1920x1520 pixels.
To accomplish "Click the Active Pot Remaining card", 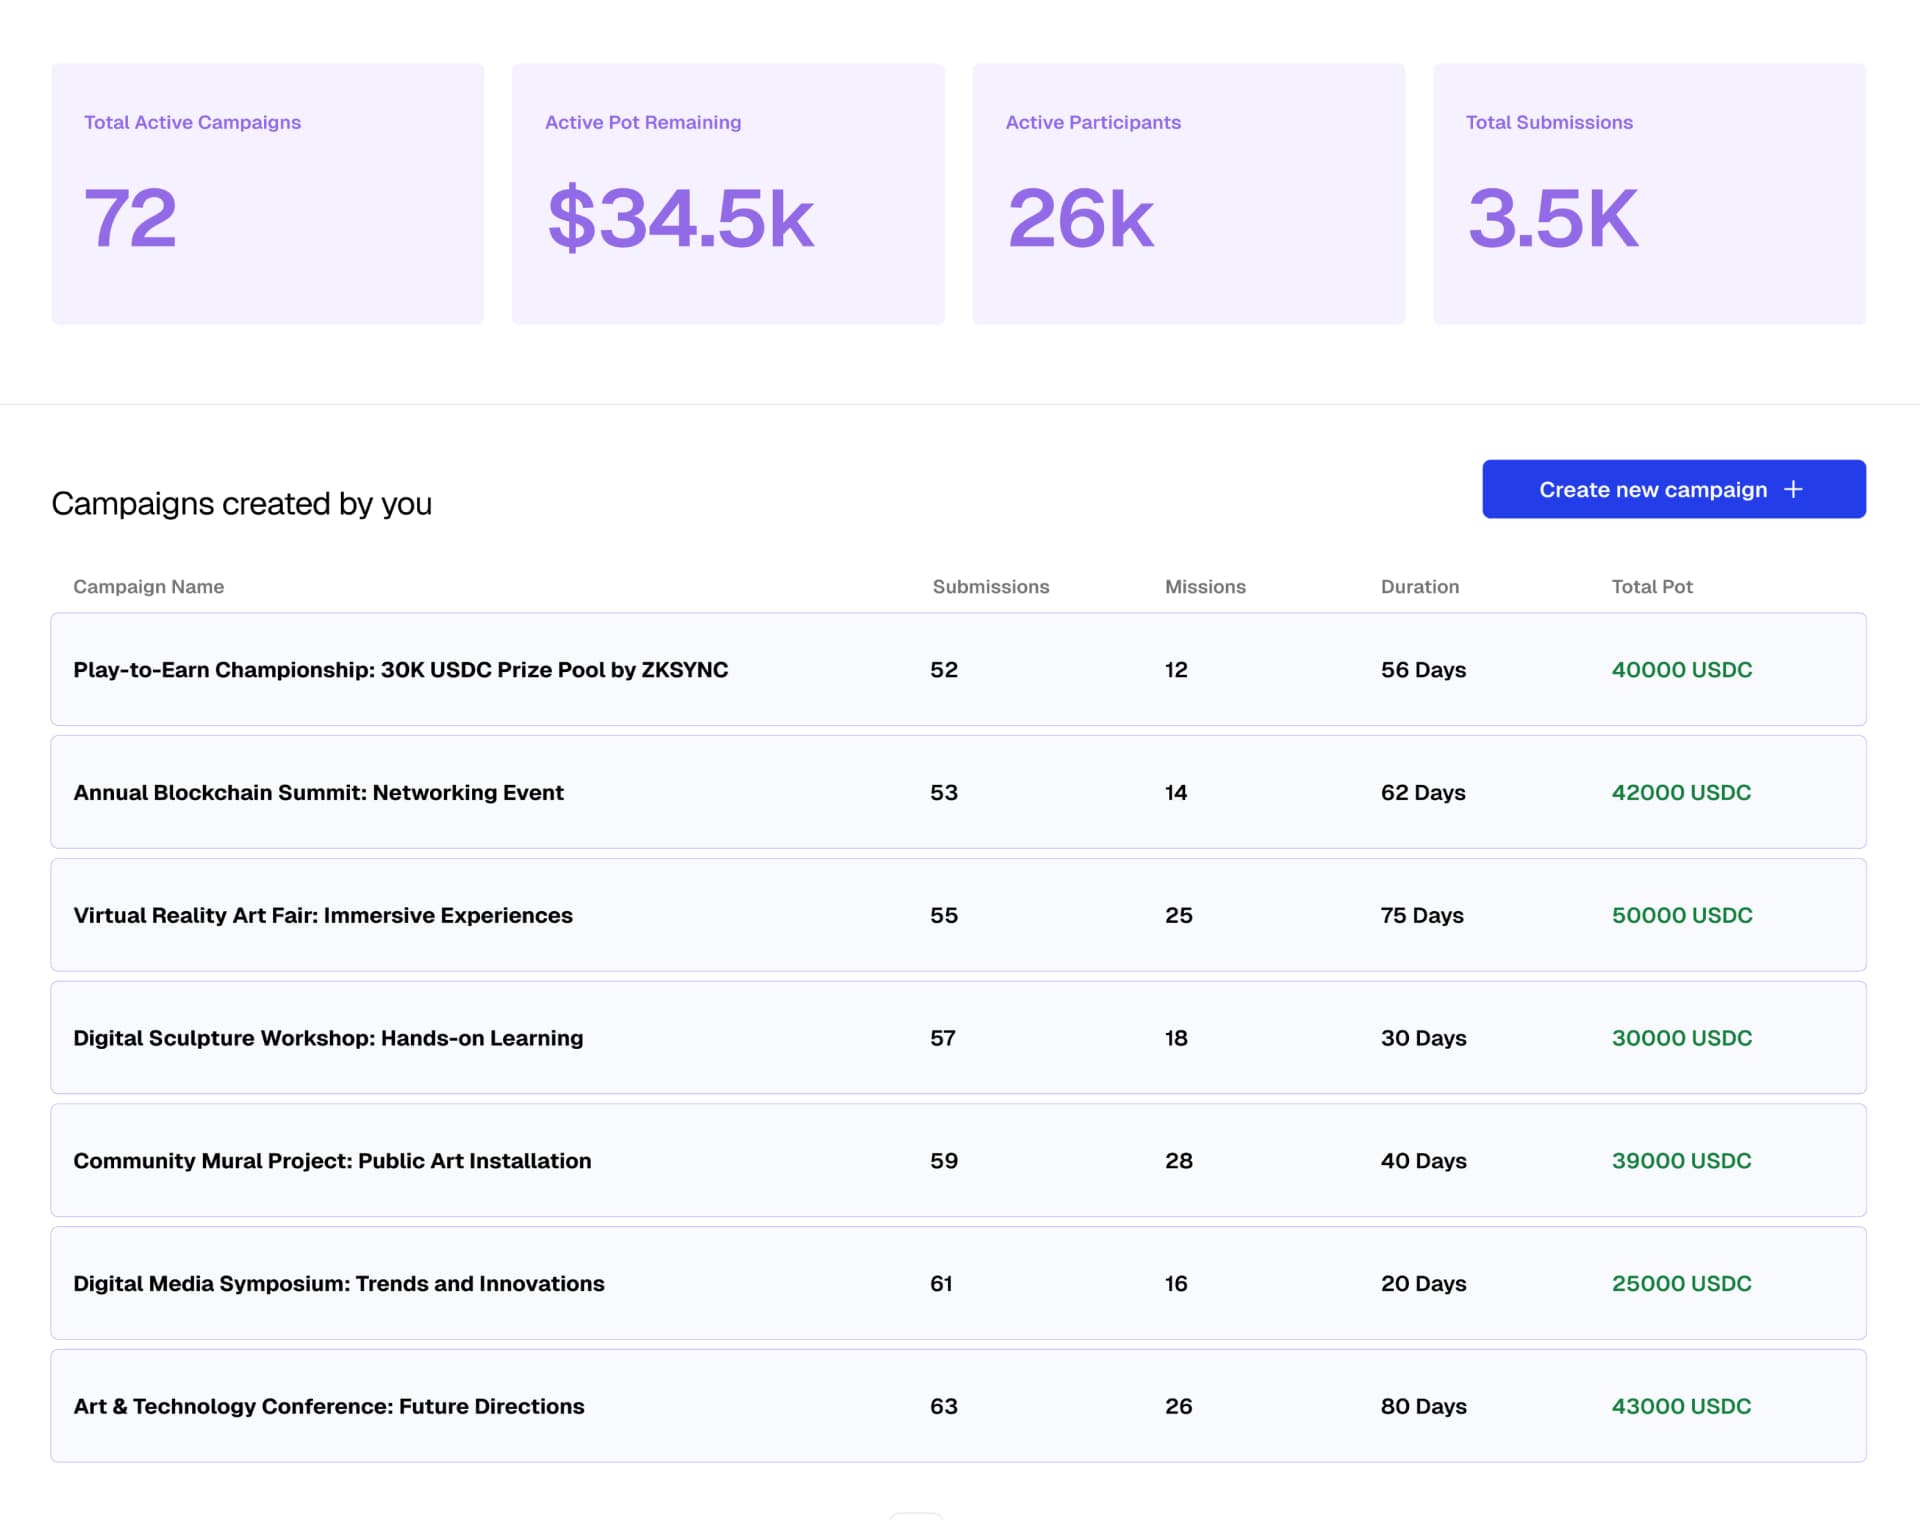I will point(728,194).
